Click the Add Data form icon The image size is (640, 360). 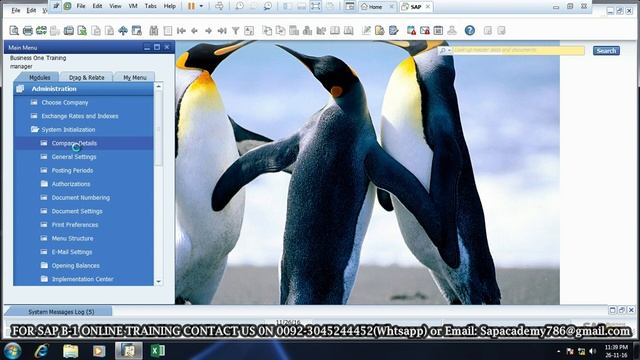(167, 31)
